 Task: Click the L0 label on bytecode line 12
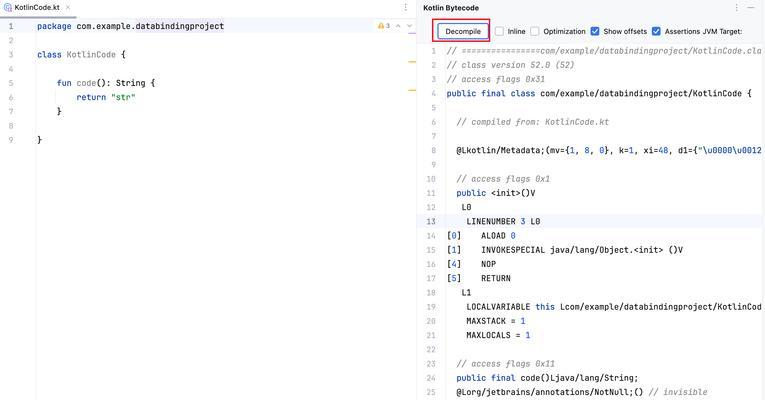(x=466, y=207)
